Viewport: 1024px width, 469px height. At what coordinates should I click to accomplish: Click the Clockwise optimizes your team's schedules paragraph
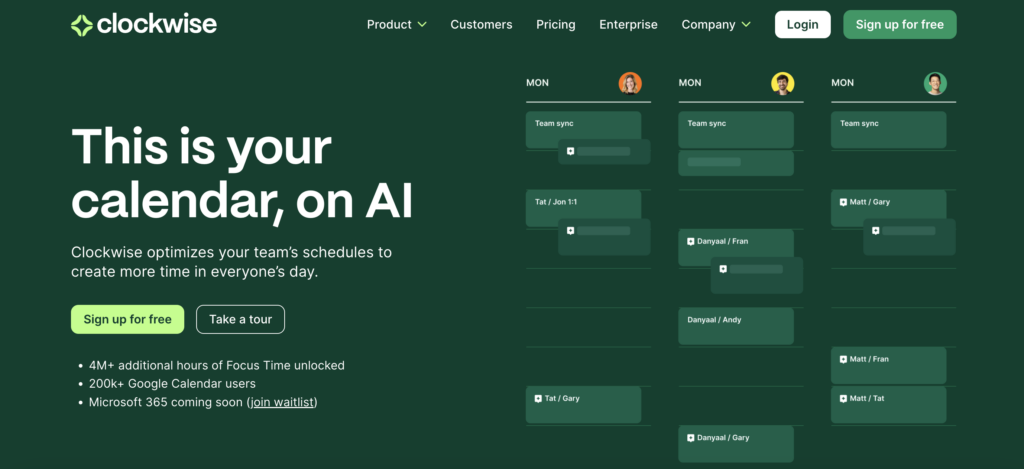231,262
